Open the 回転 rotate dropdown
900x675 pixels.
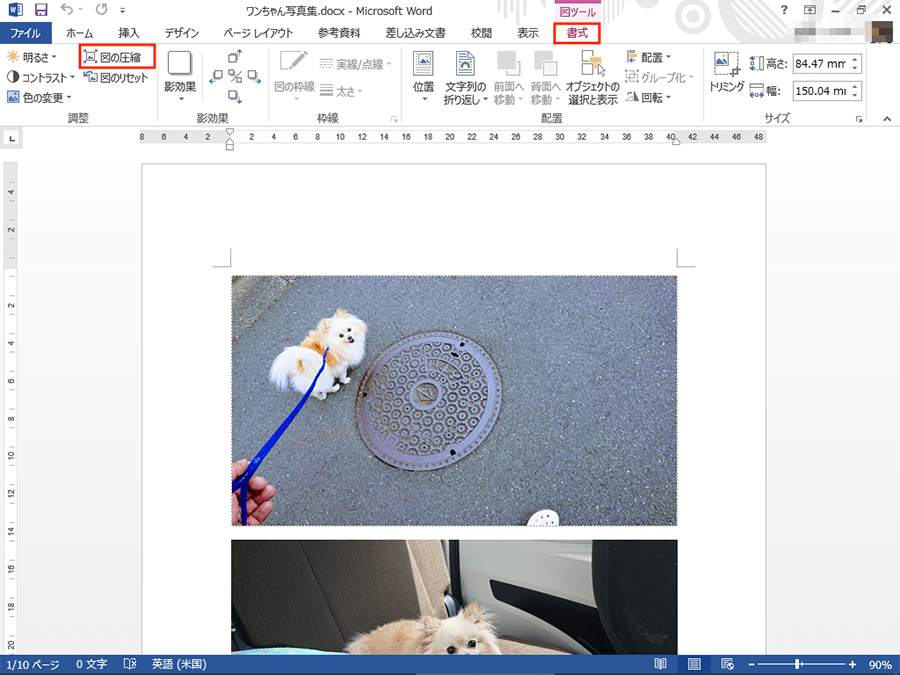649,97
